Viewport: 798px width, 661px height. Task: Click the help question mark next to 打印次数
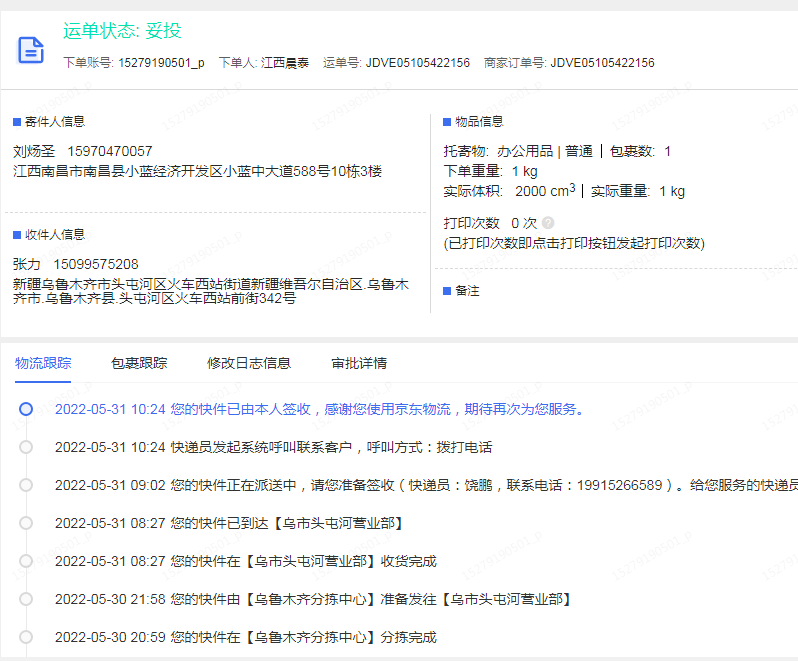pos(548,223)
